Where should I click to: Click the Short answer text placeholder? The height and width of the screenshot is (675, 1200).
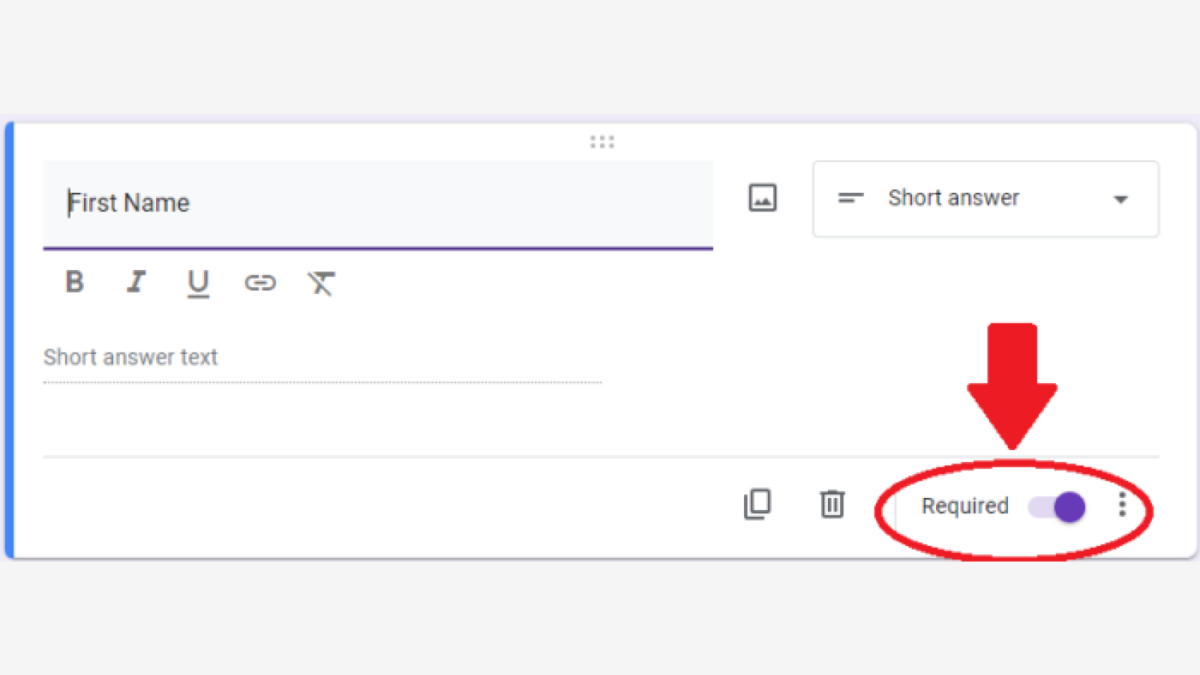pos(131,357)
